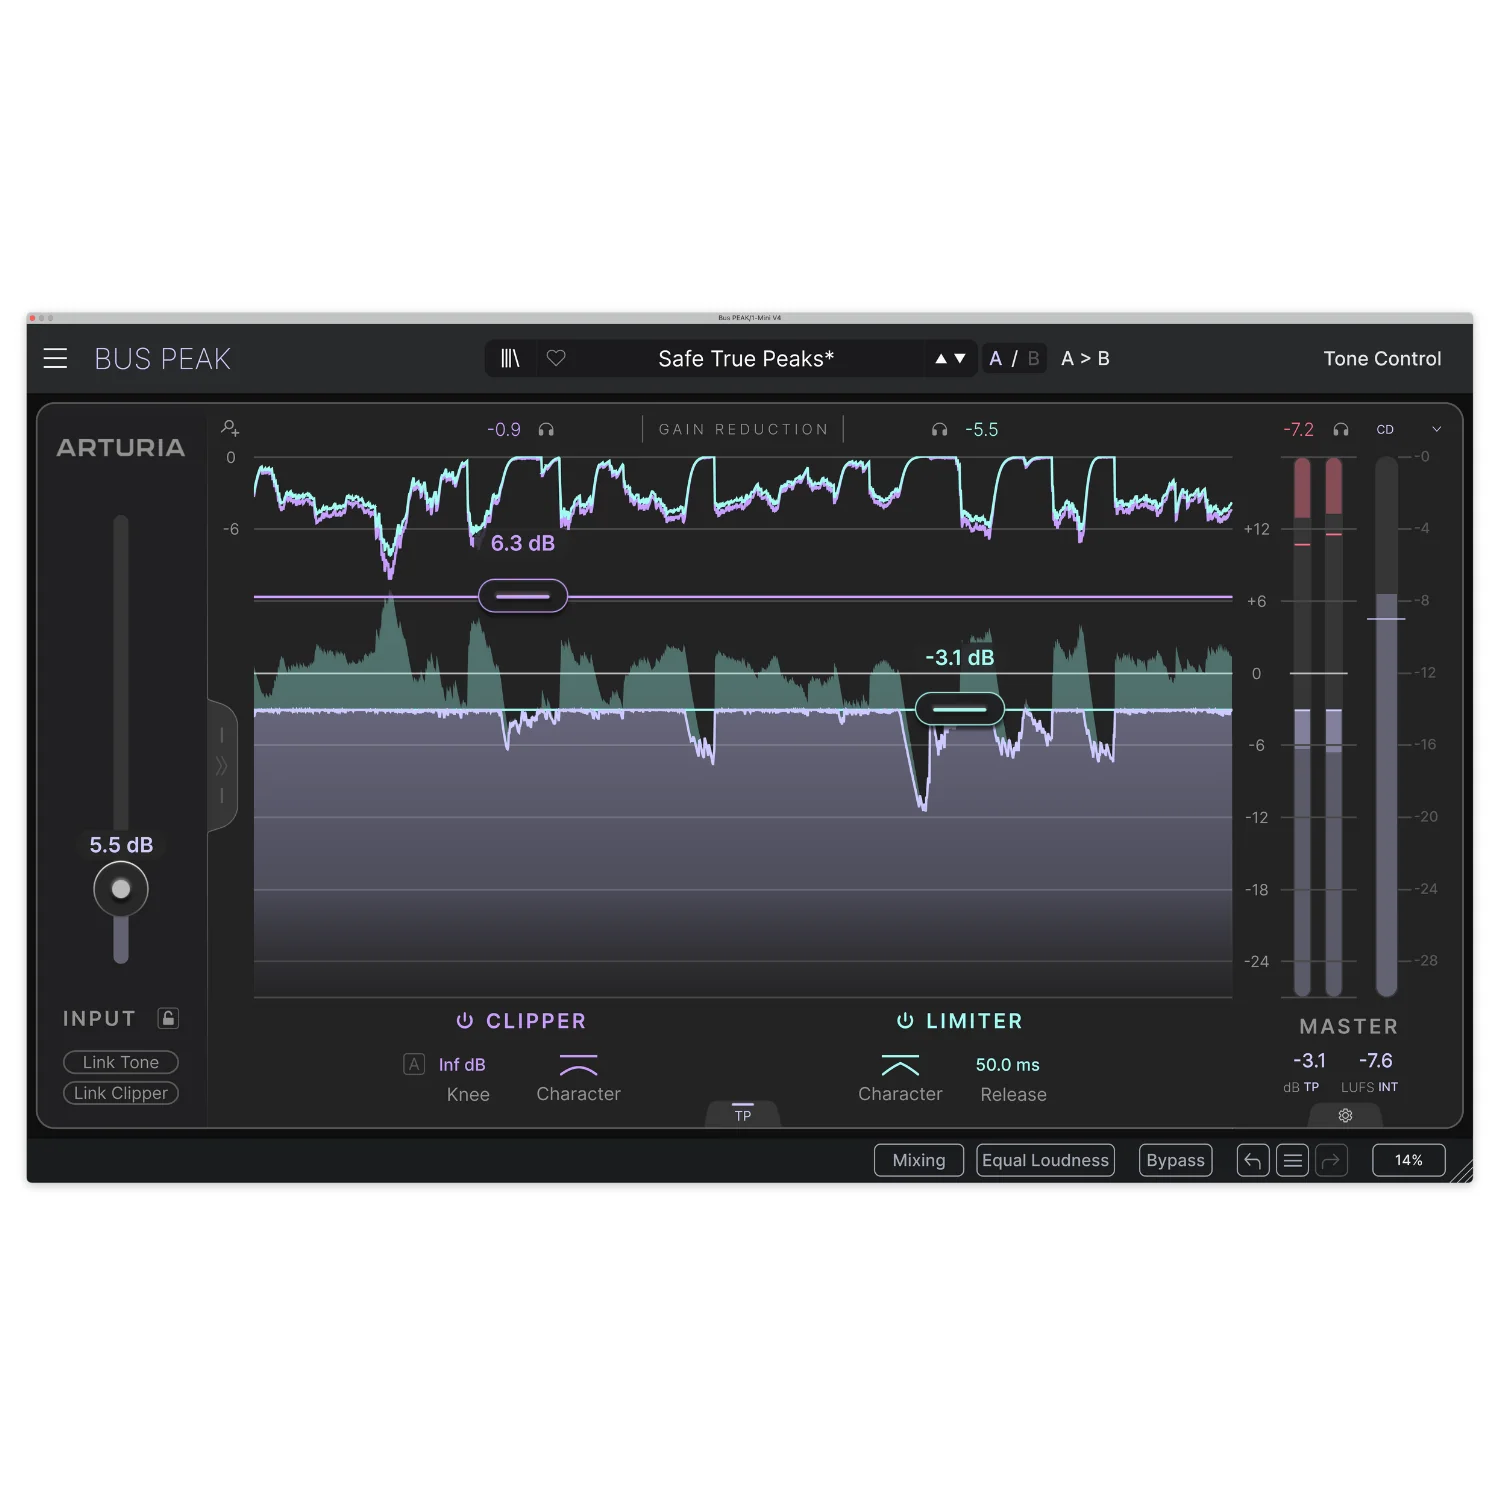Screen dimensions: 1500x1500
Task: Click the GAIN REDUCTION label
Action: (x=743, y=429)
